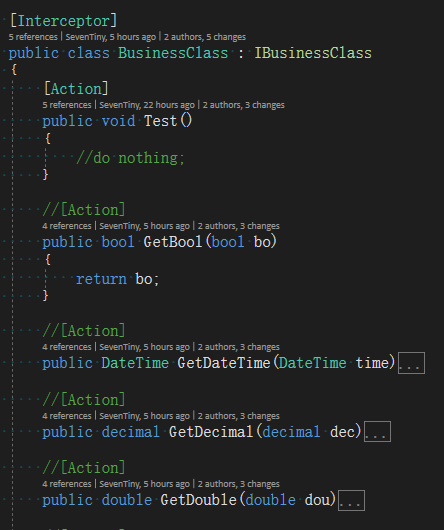Show 4 references for the GetBool method

point(67,226)
